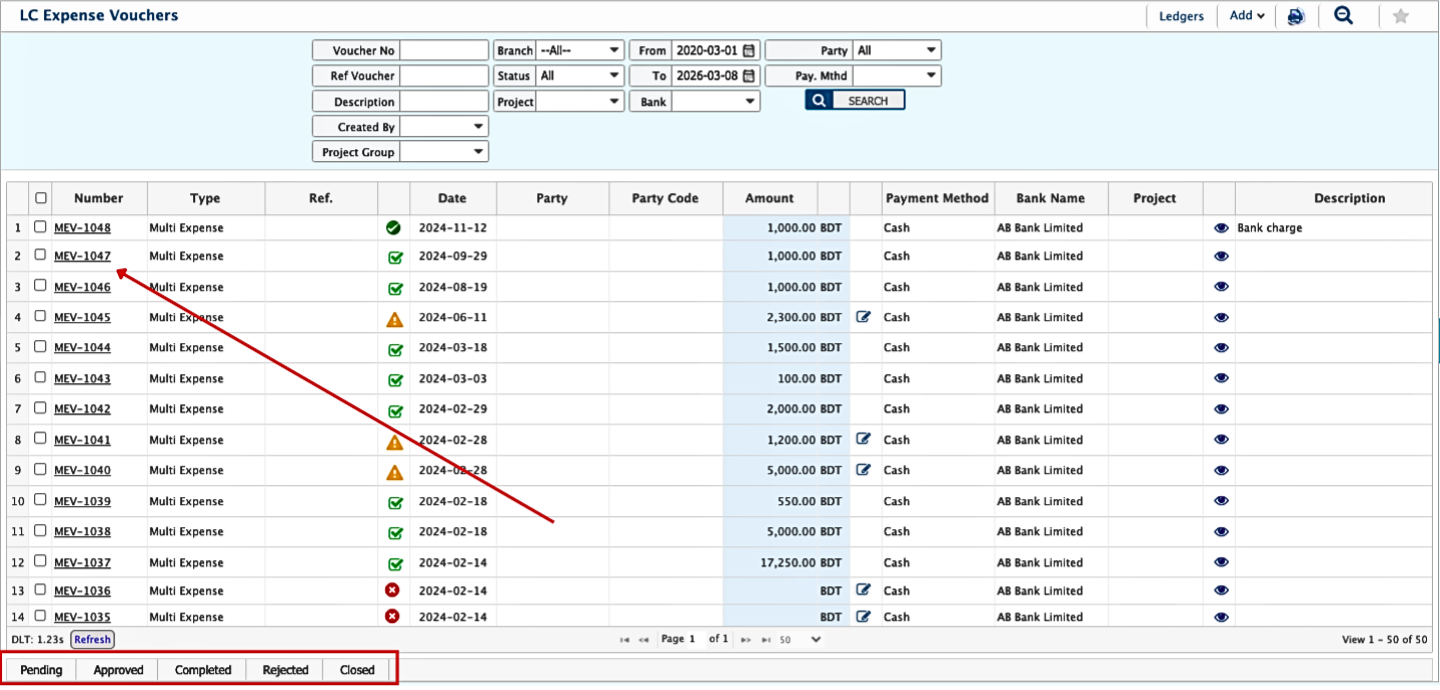This screenshot has width=1440, height=690.
Task: Tick the select-all checkbox in table header
Action: [x=41, y=198]
